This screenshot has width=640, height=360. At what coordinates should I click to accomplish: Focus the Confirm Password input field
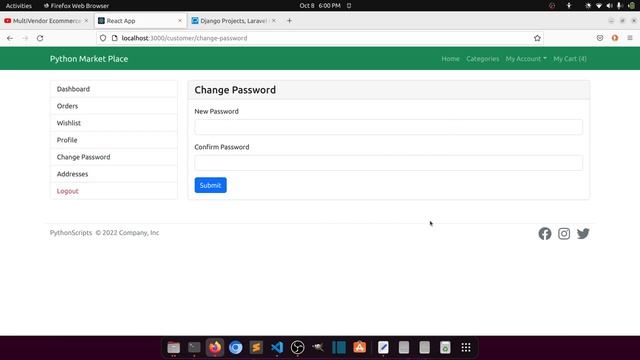(389, 163)
